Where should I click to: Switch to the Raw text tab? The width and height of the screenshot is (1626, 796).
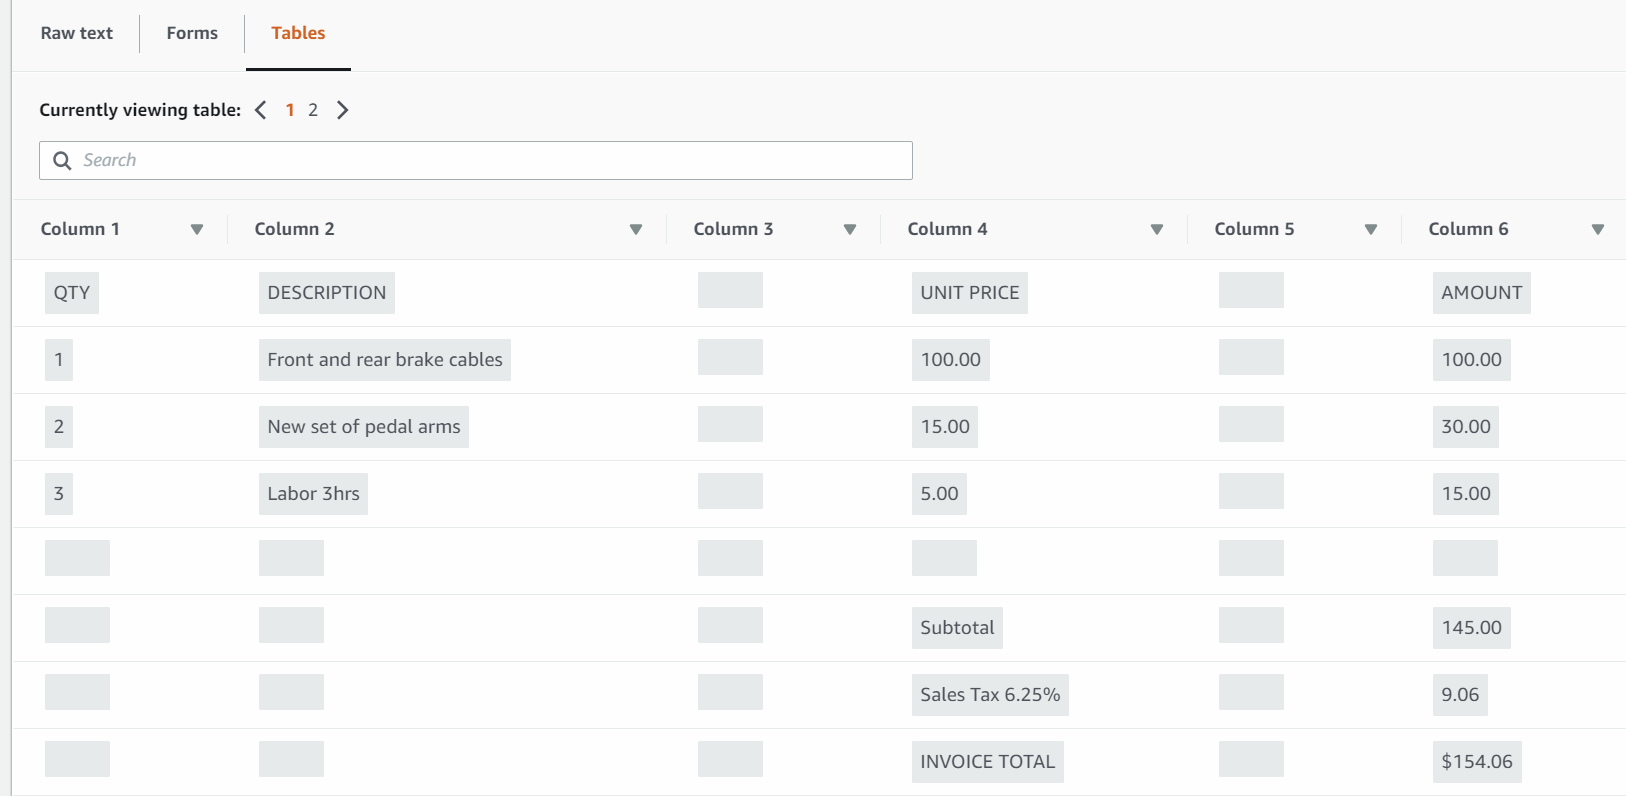(77, 33)
